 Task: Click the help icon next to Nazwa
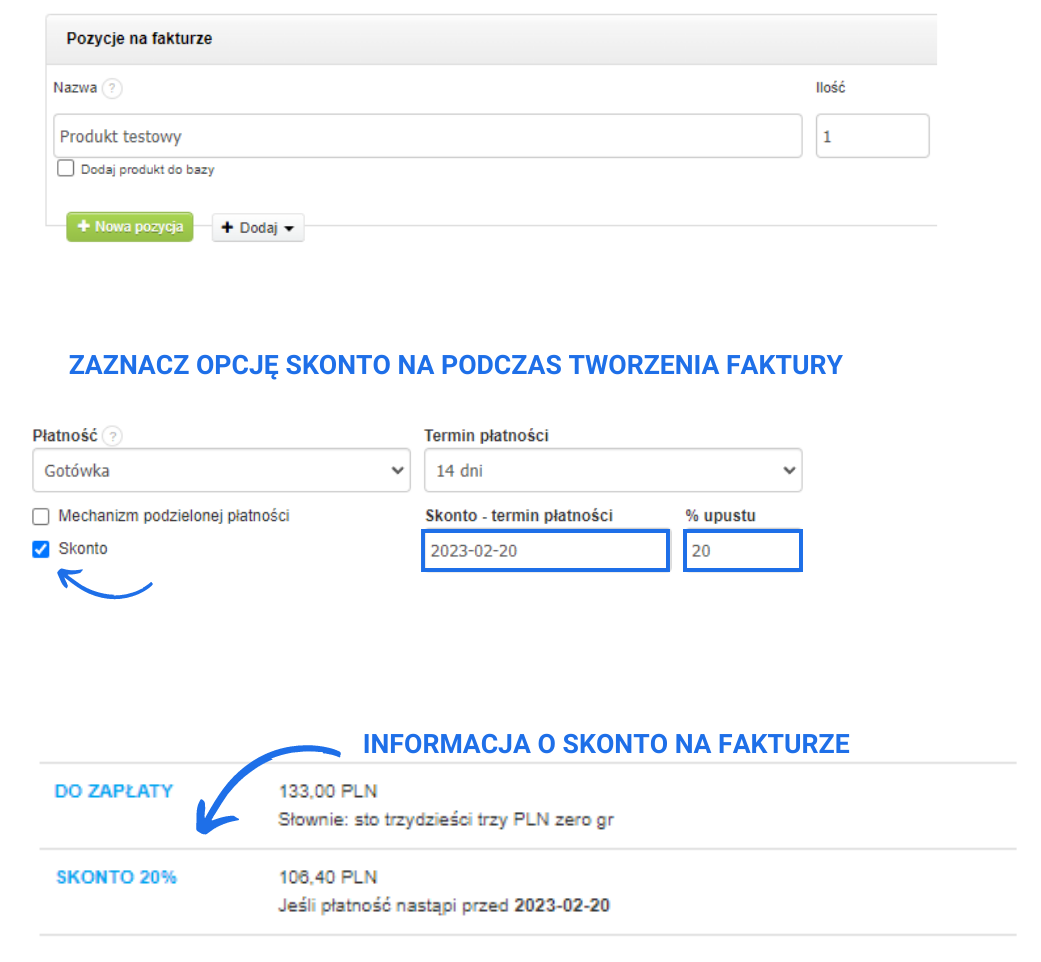click(x=112, y=88)
